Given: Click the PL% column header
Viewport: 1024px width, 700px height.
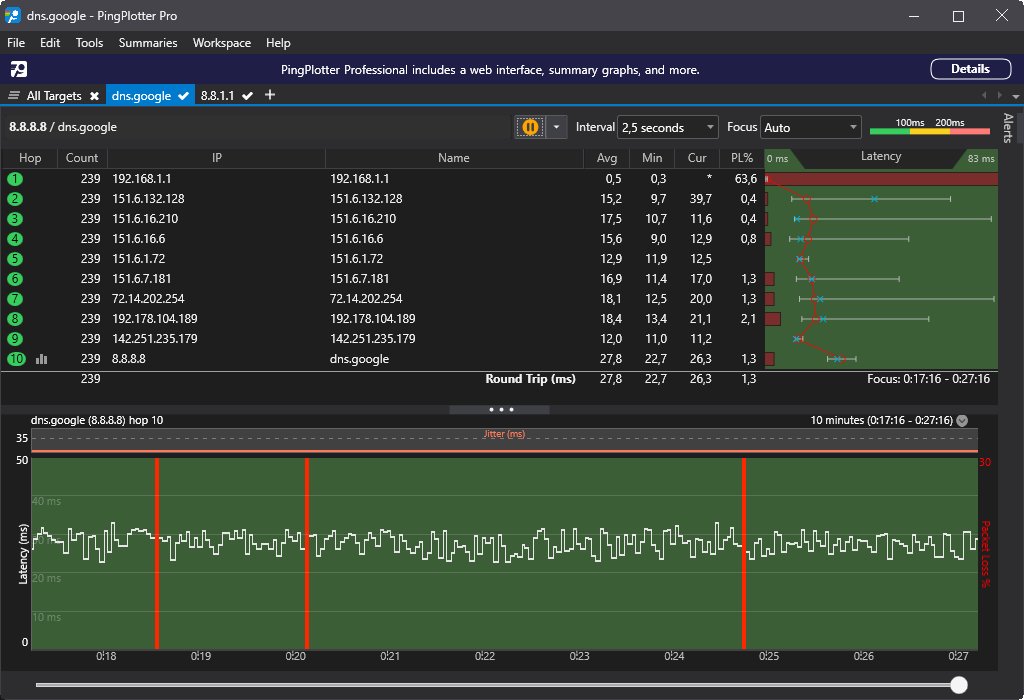Looking at the screenshot, I should point(742,158).
